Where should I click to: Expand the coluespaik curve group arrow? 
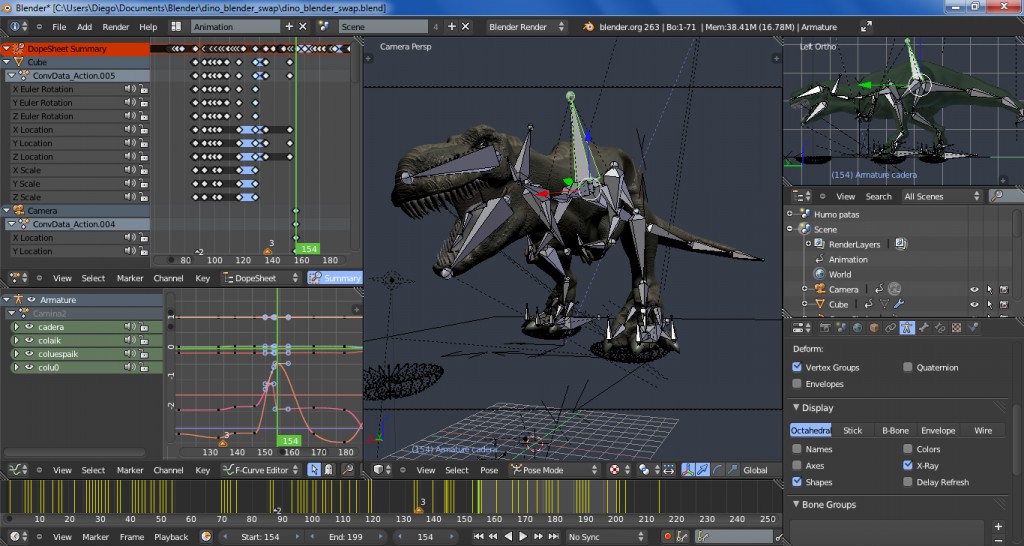click(16, 354)
